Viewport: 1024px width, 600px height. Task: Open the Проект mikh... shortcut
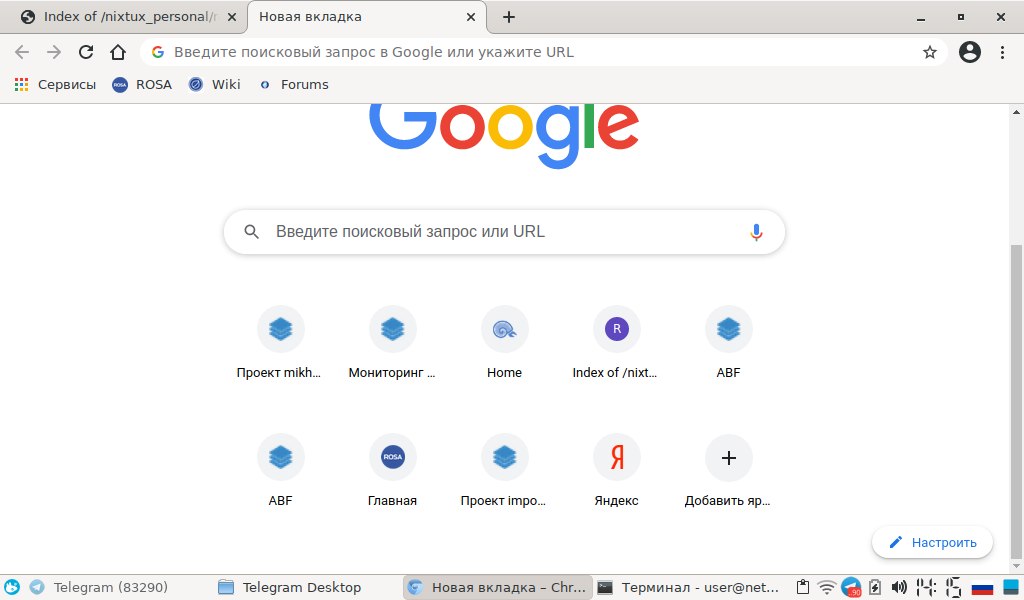coord(280,343)
